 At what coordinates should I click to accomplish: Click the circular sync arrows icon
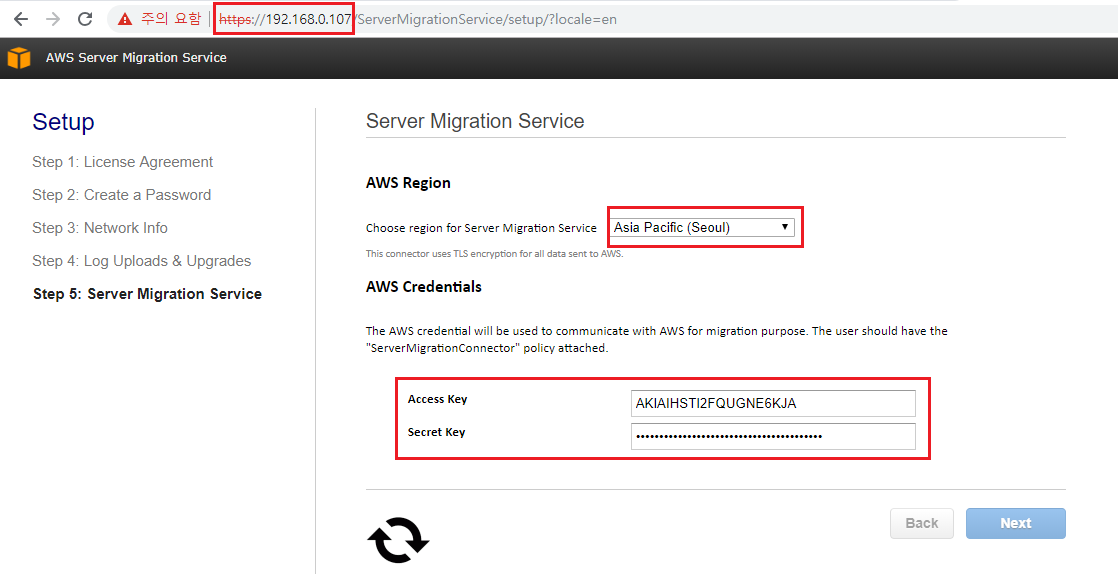tap(398, 540)
